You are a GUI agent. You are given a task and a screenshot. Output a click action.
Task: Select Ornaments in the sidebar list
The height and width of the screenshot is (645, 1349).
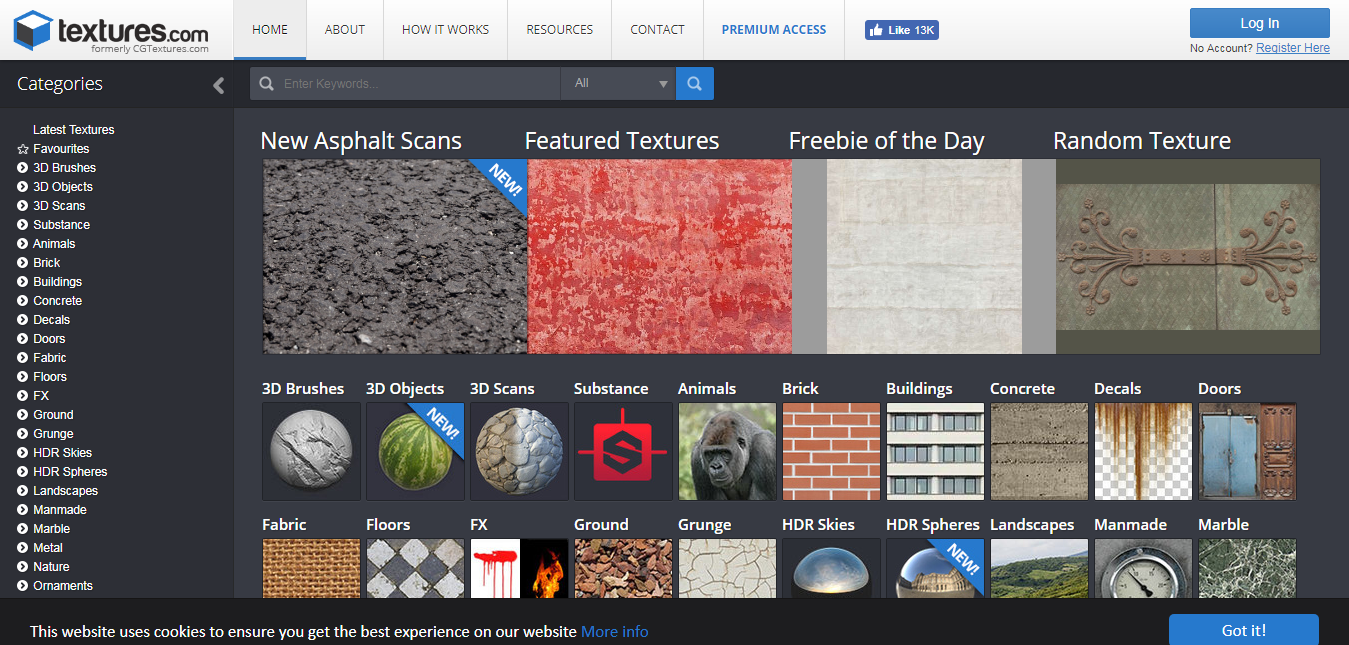point(63,586)
